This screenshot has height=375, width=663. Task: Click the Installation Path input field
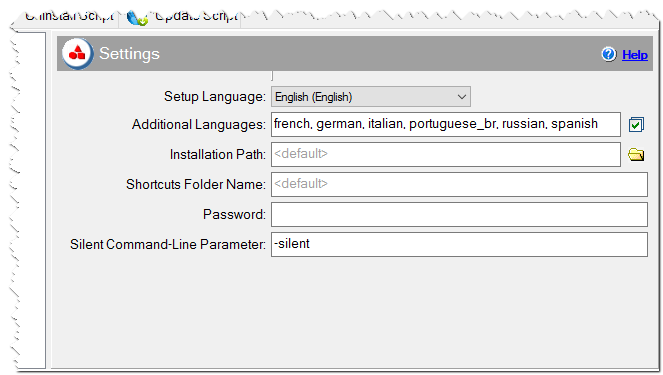coord(446,154)
